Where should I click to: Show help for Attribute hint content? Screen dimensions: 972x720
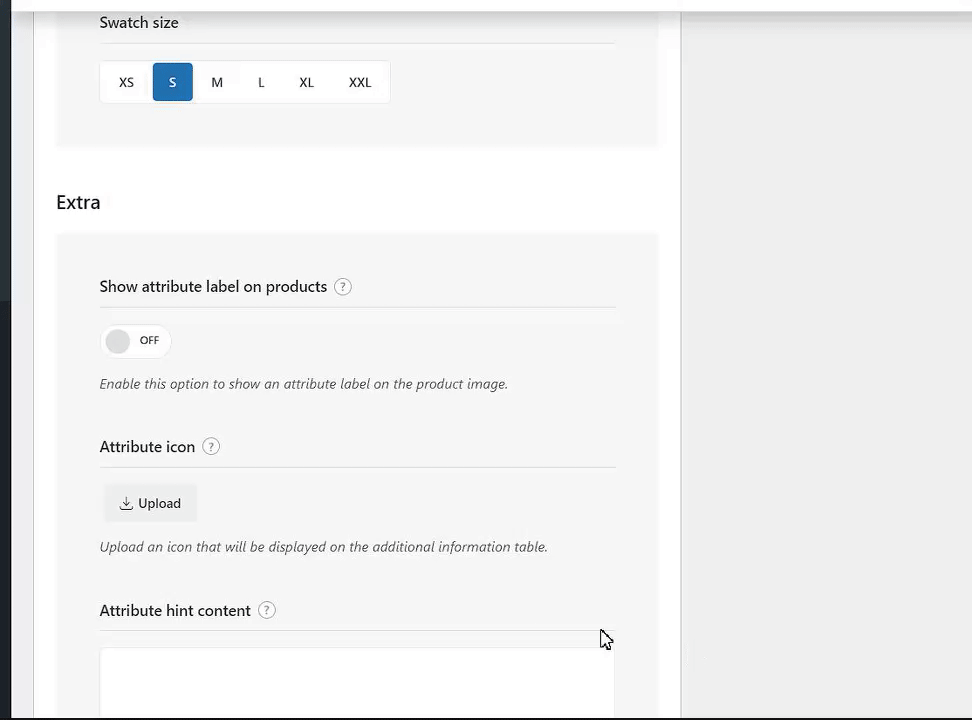pyautogui.click(x=267, y=610)
